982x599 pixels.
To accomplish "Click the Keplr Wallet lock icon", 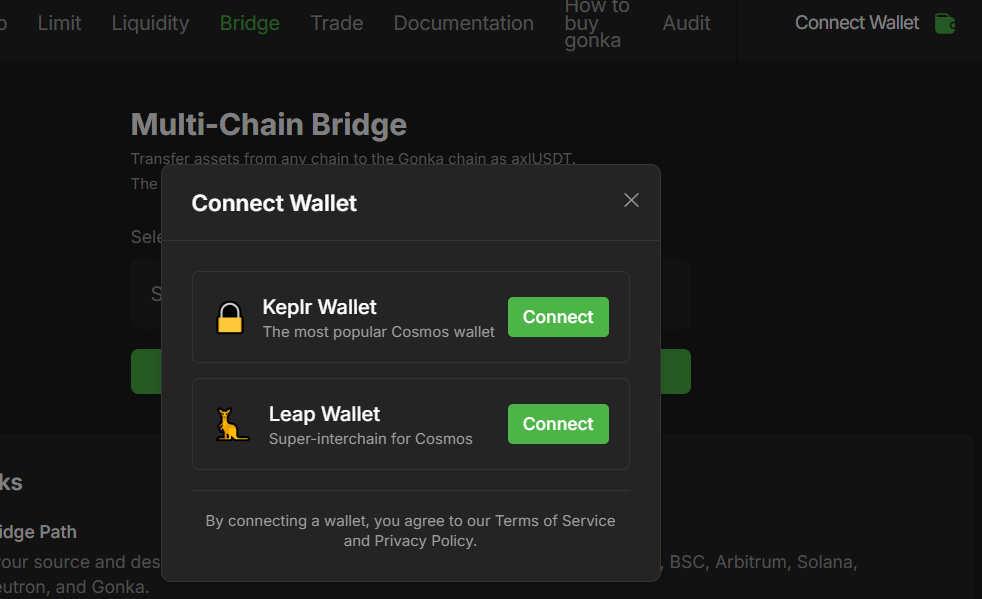I will [232, 316].
